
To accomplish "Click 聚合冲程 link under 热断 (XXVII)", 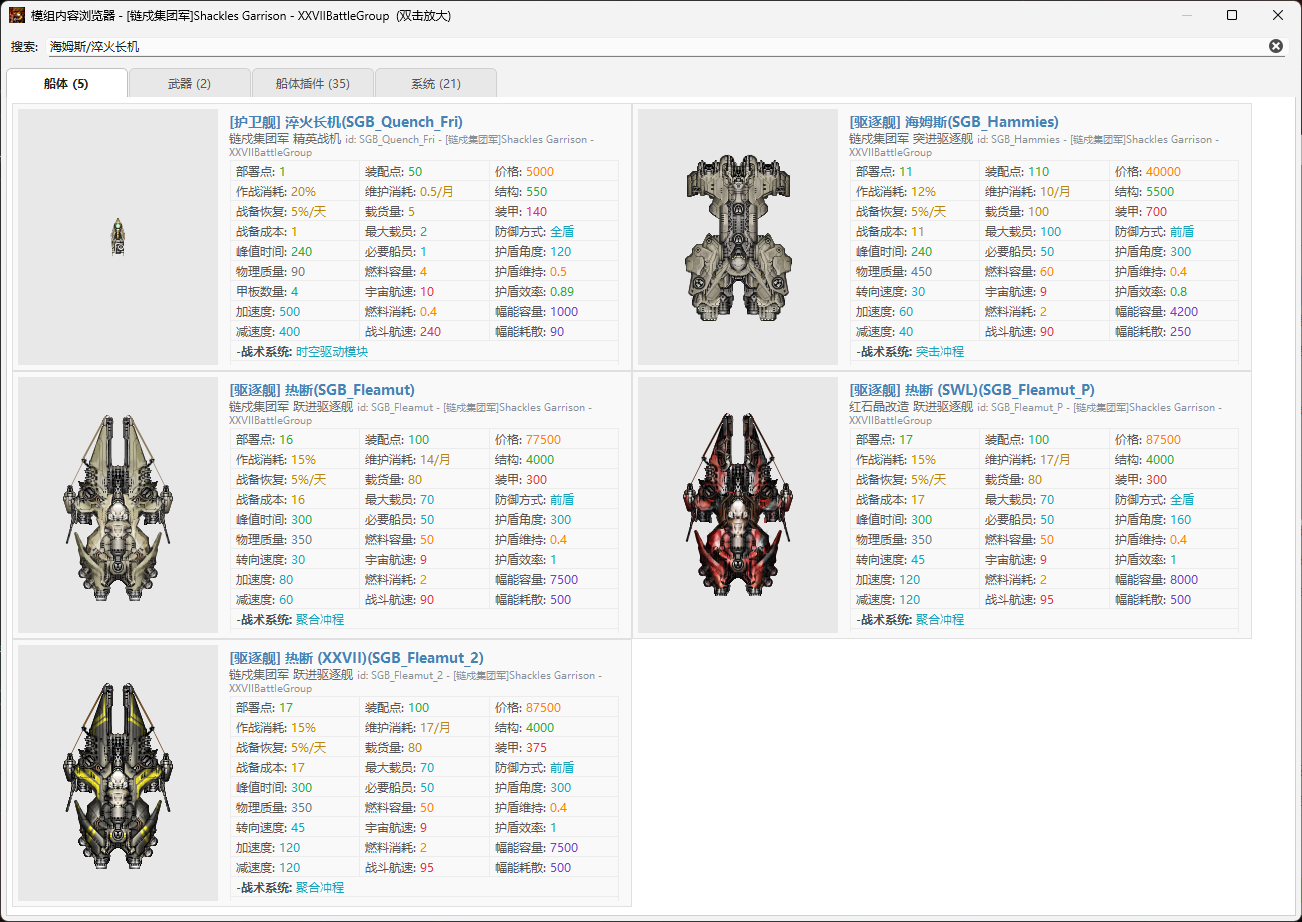I will (x=320, y=888).
